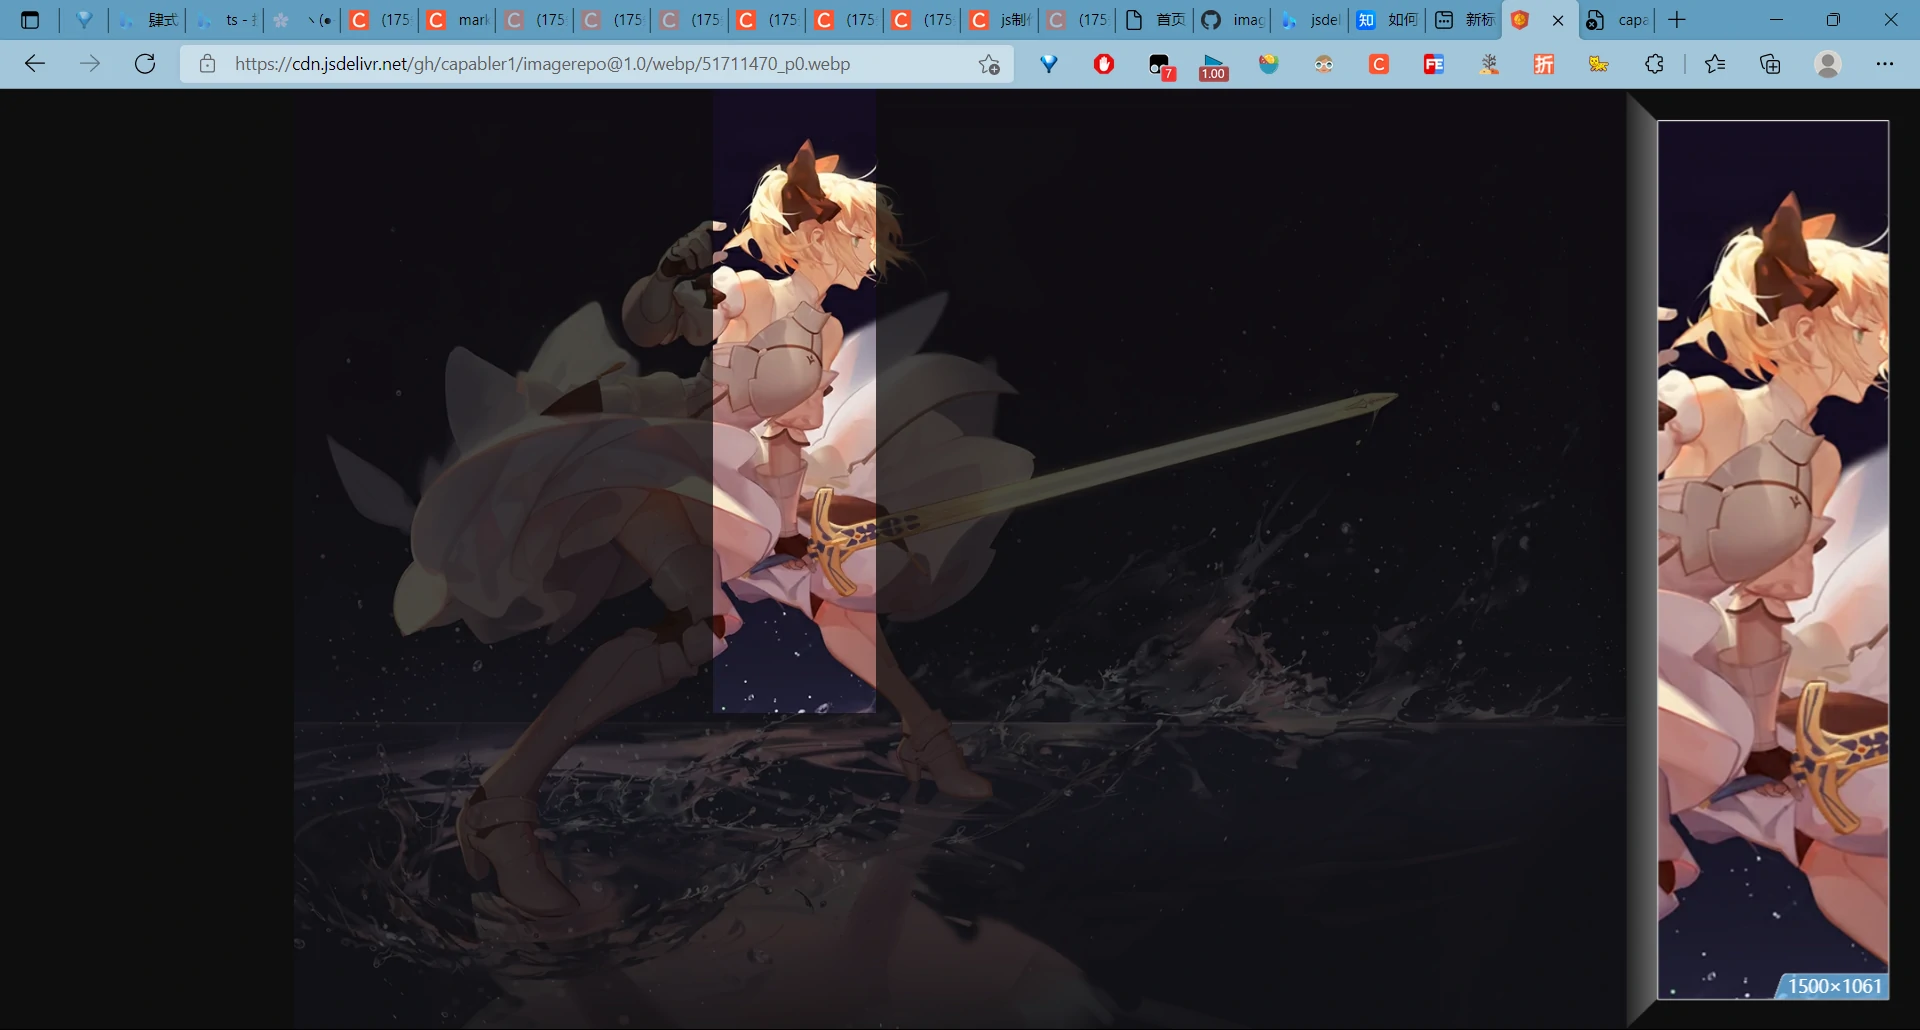Open the tree-on-island extension icon
This screenshot has height=1030, width=1920.
coord(1489,64)
